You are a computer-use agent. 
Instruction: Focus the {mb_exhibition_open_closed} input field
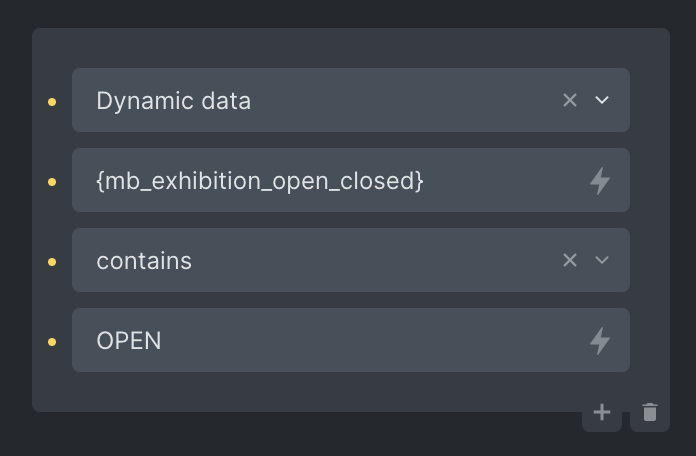tap(351, 180)
